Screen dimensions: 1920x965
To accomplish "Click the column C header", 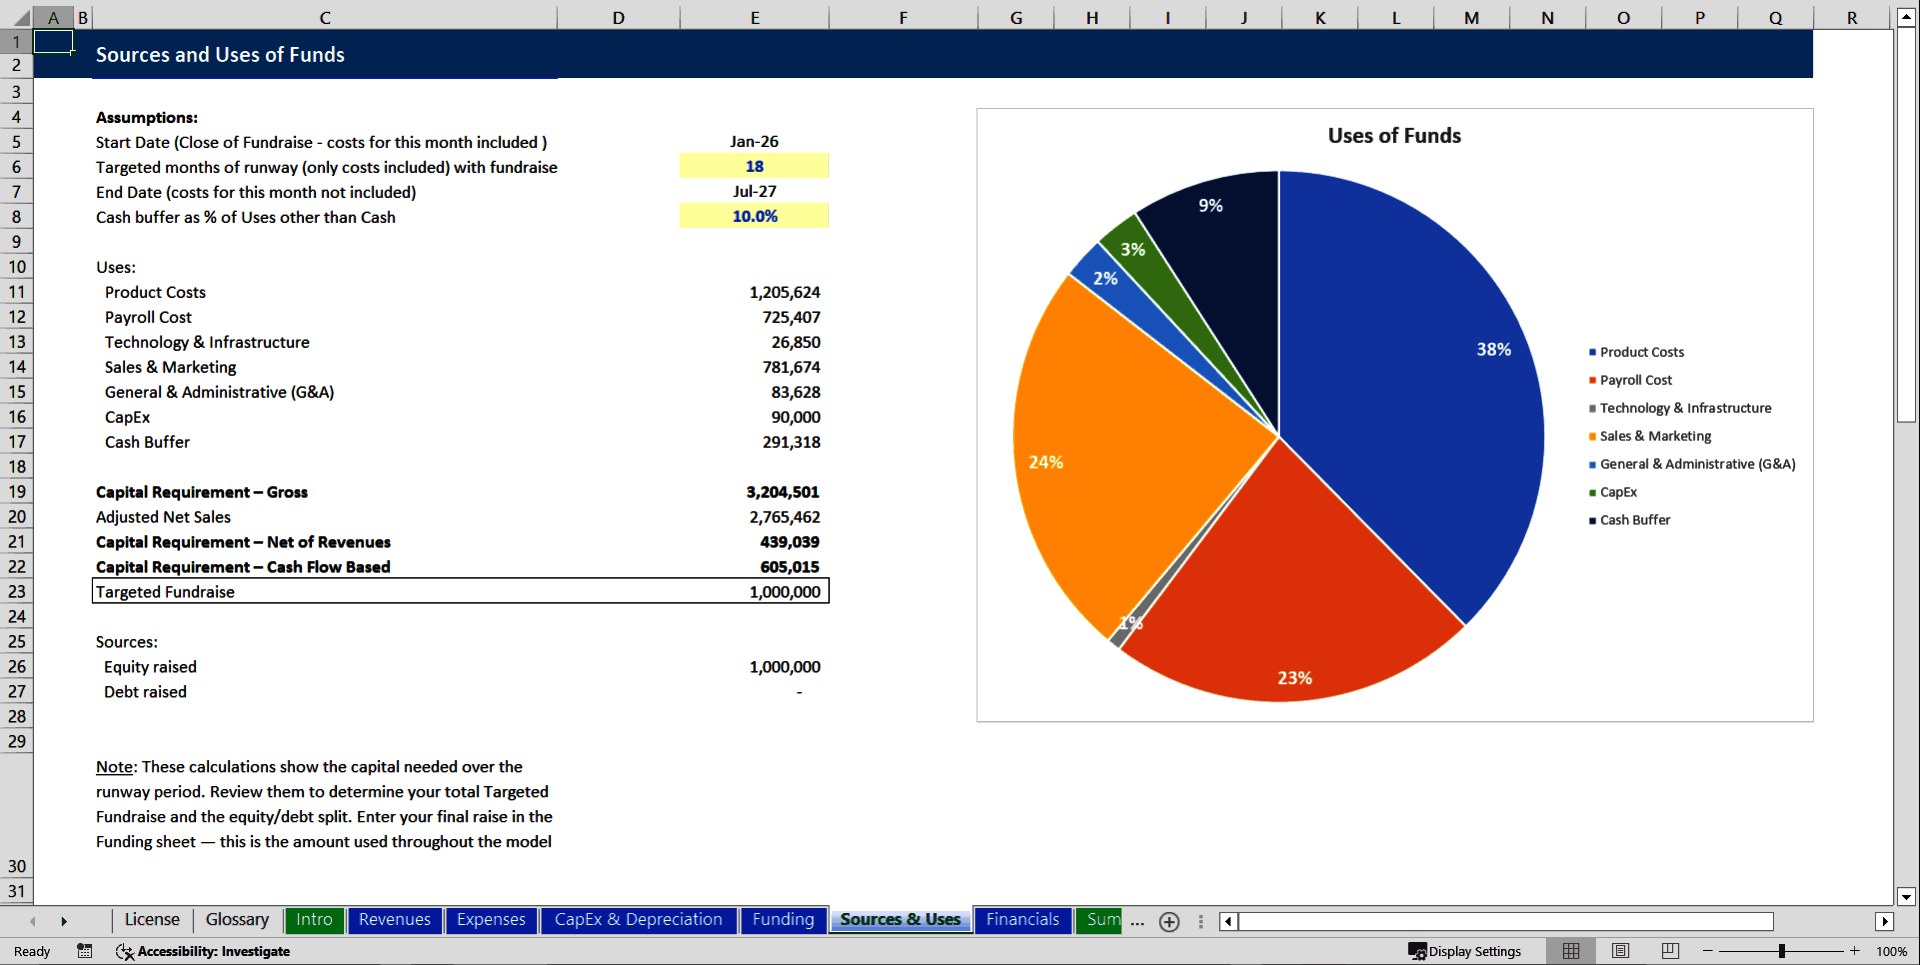I will click(x=325, y=17).
